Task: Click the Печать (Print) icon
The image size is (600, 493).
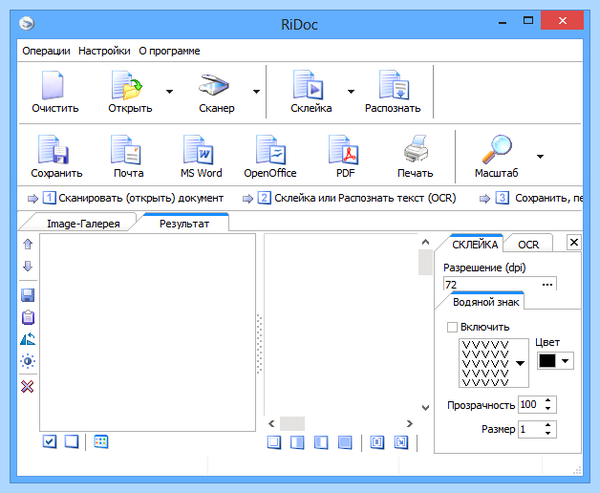Action: point(416,149)
